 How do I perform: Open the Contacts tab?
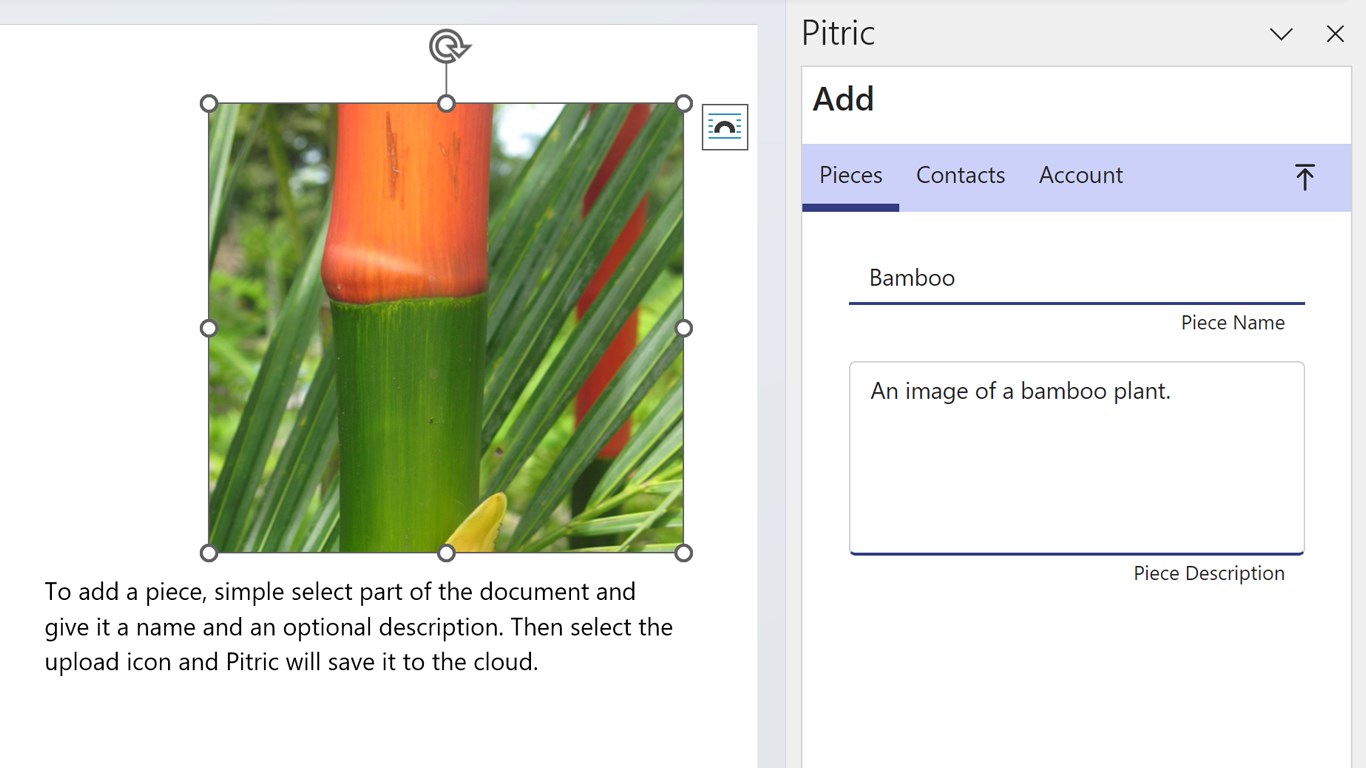point(960,176)
